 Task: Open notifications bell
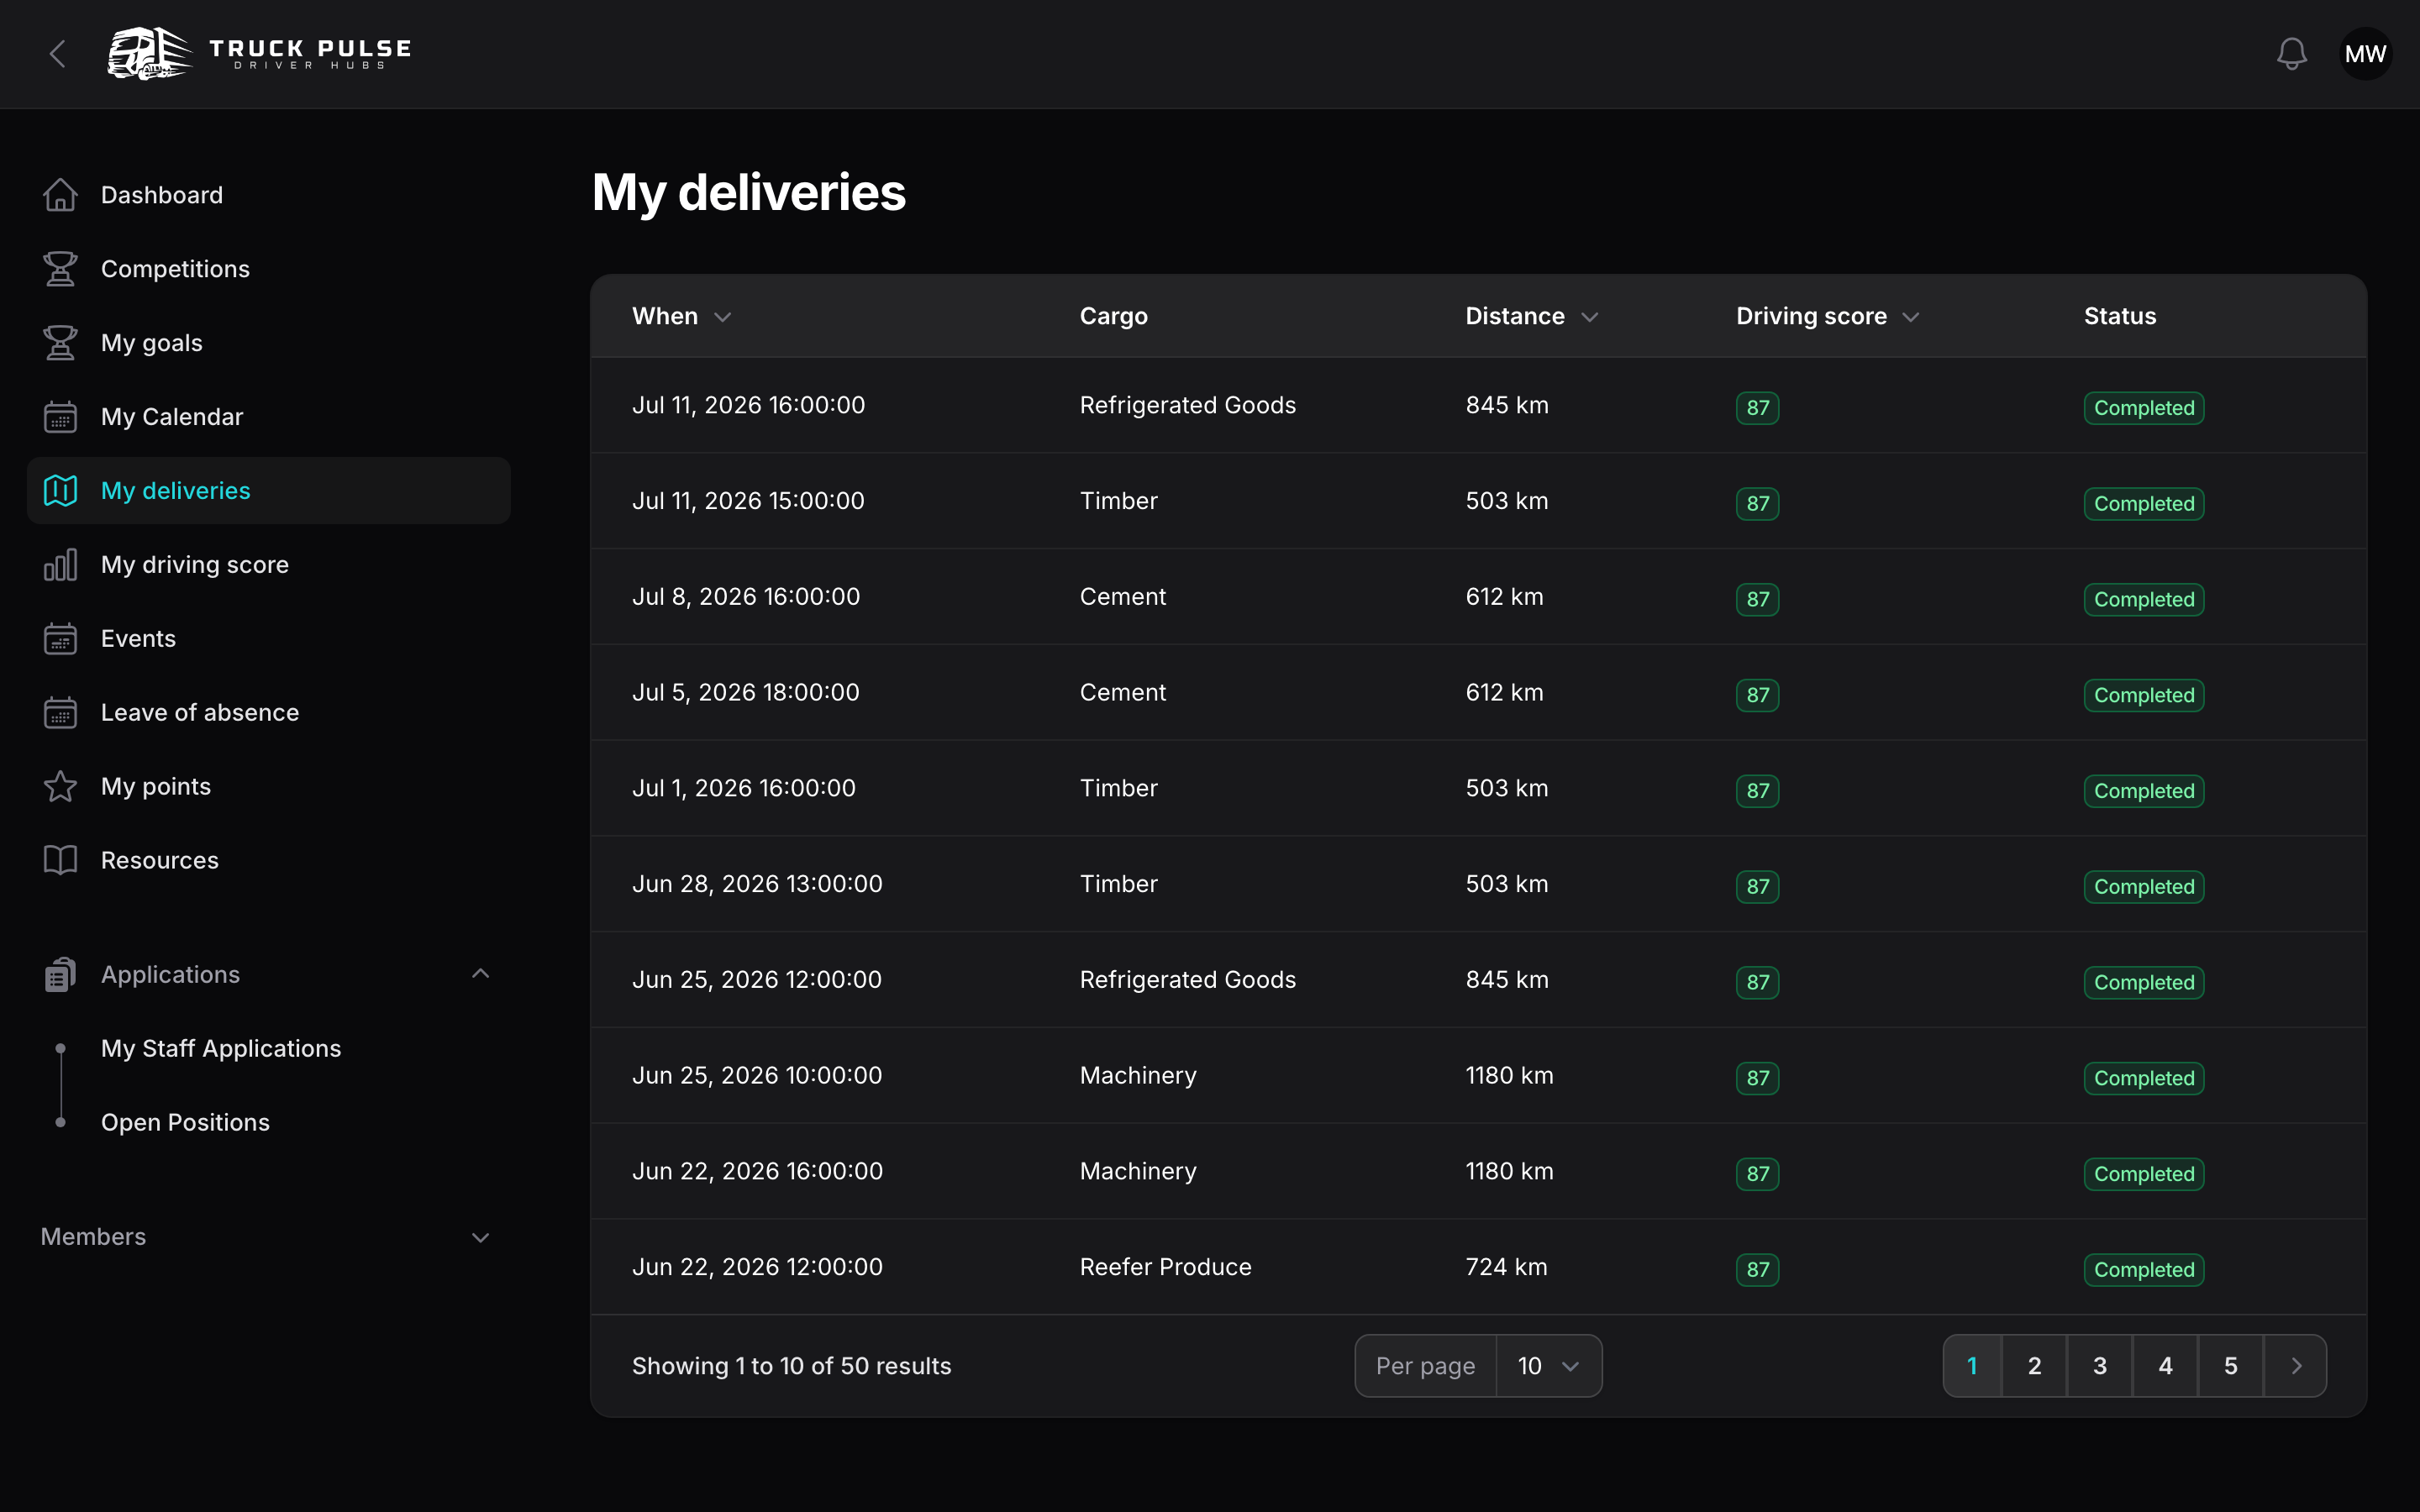tap(2291, 54)
